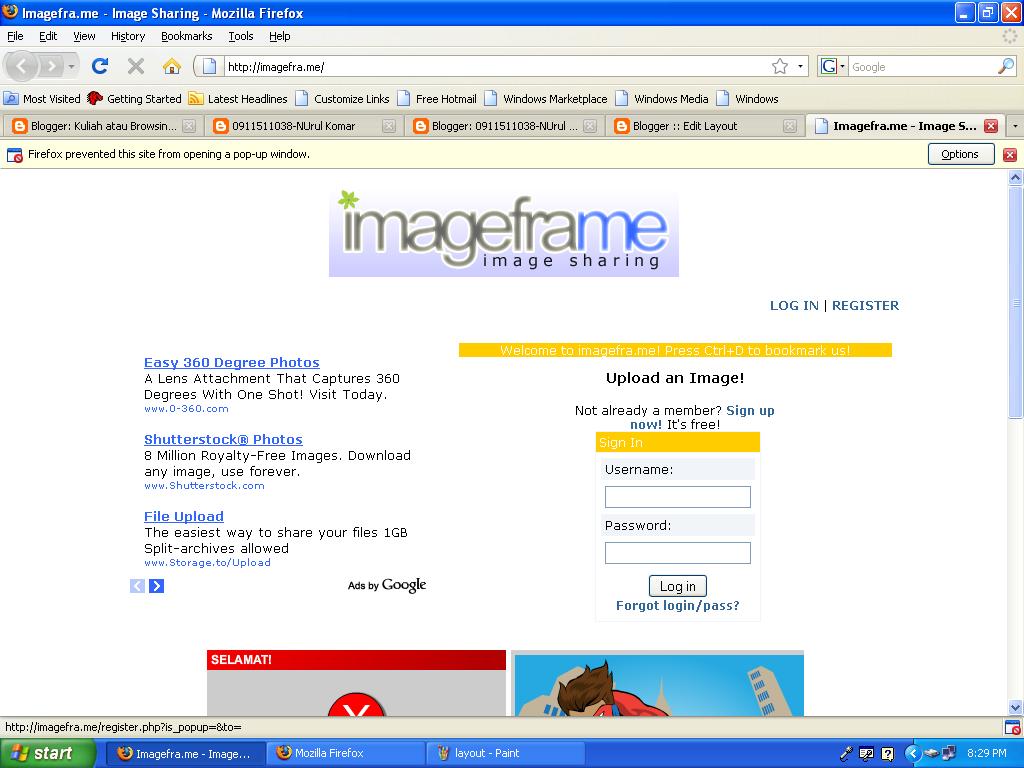1024x768 pixels.
Task: Open the Most Visited bookmarks folder
Action: [x=42, y=99]
